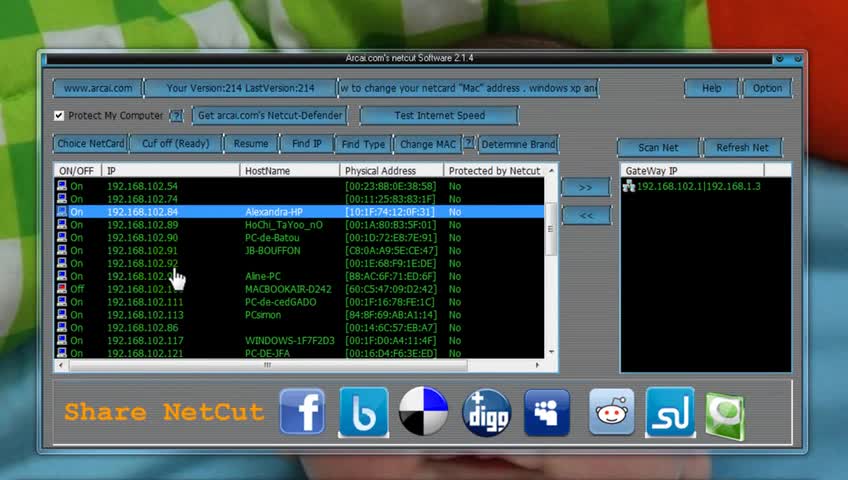
Task: Click the GateWay IP column header
Action: coord(692,171)
